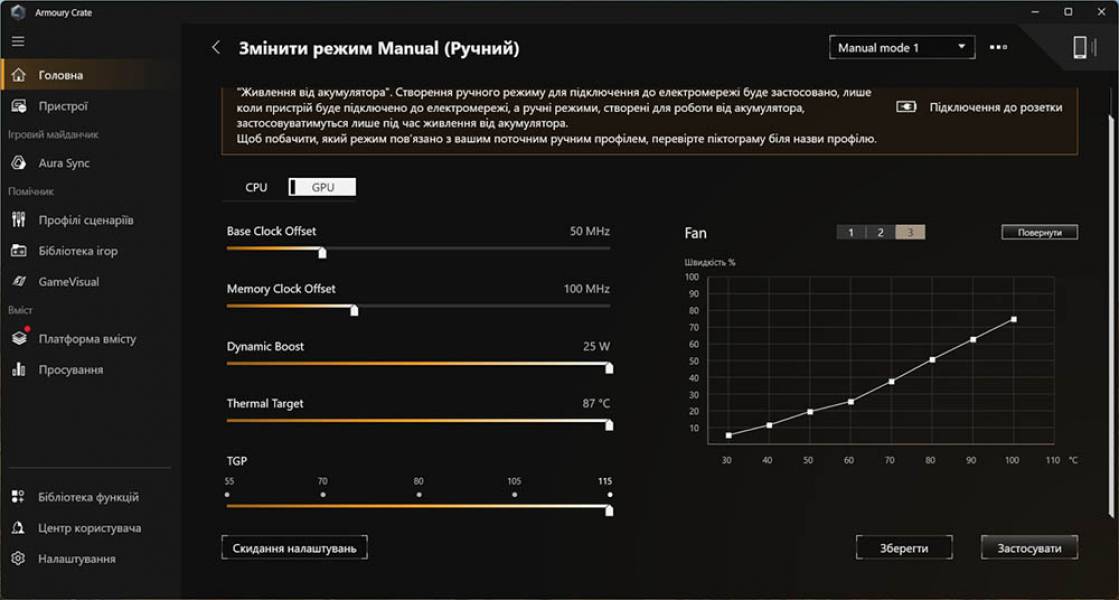Click the 50 MHz value
Viewport: 1119px width, 600px height.
click(589, 231)
